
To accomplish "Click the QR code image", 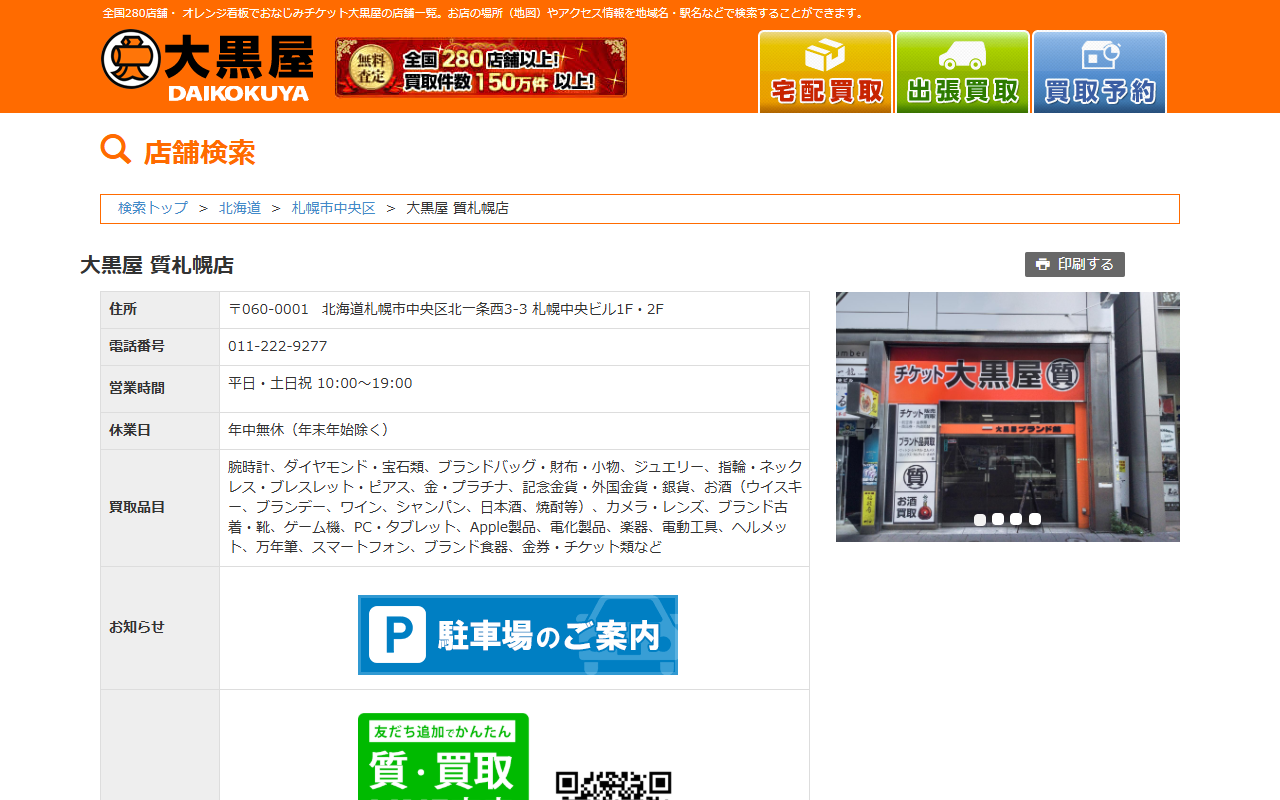I will 613,785.
